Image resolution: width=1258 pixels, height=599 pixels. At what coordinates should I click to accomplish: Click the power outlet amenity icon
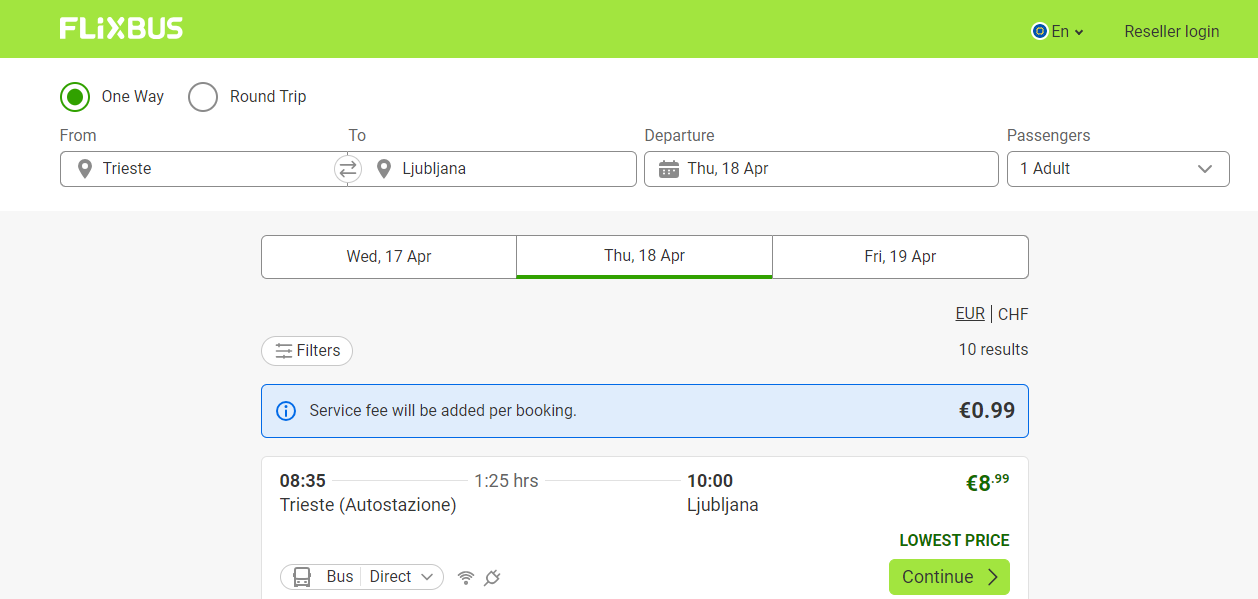point(491,577)
